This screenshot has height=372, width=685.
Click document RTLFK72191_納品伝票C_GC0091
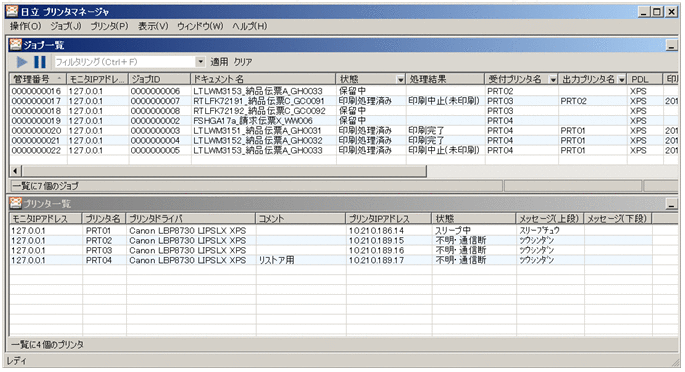point(259,101)
